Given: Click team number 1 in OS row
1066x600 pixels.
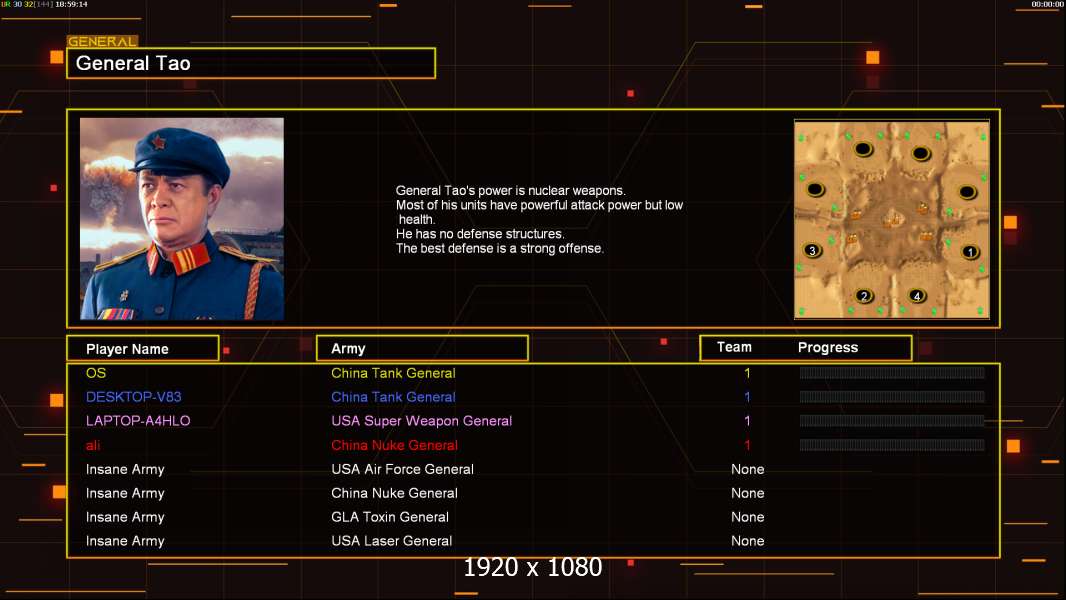Looking at the screenshot, I should pos(747,373).
